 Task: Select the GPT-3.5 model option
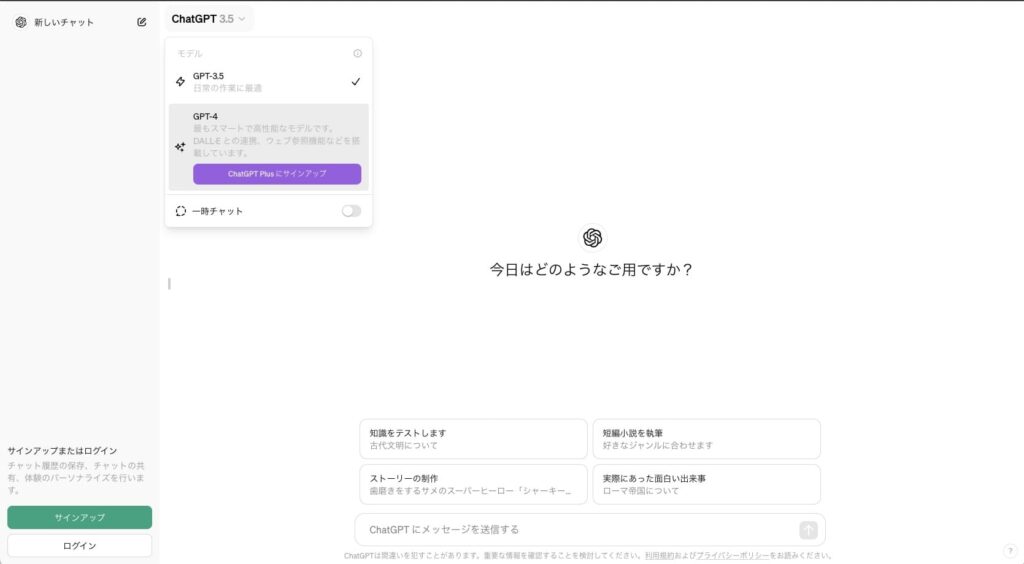pos(268,82)
